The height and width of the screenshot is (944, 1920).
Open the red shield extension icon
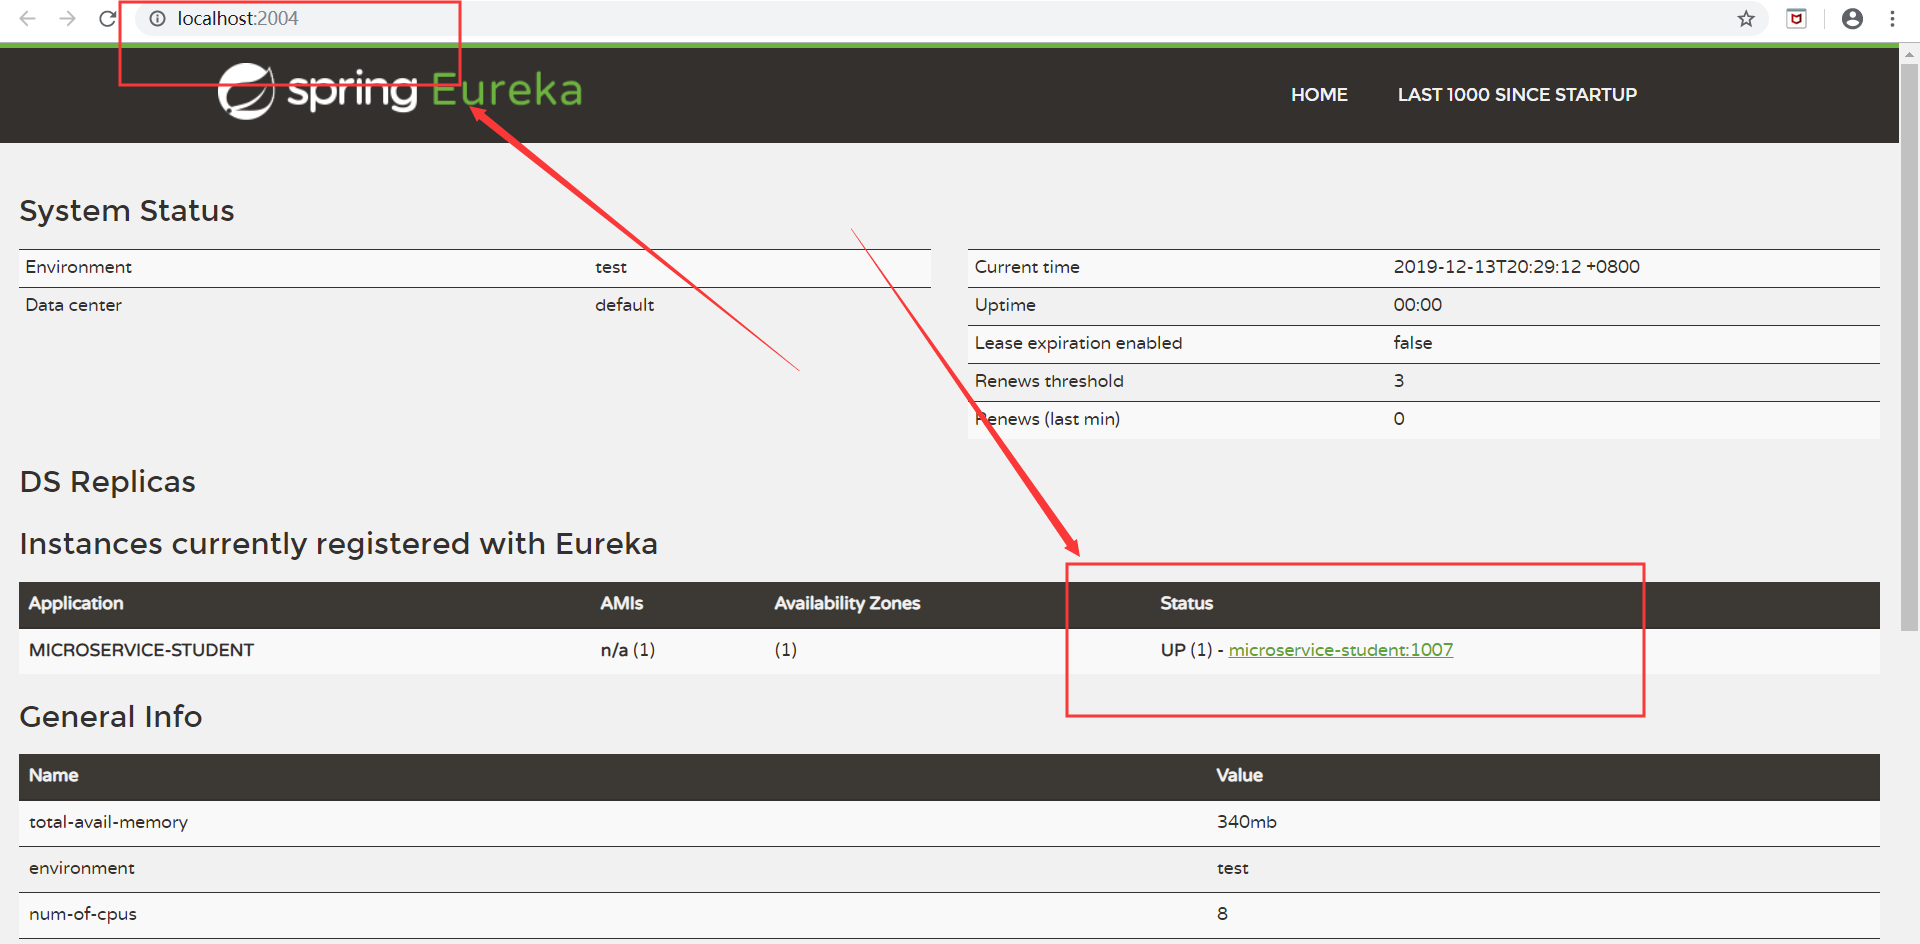coord(1796,18)
